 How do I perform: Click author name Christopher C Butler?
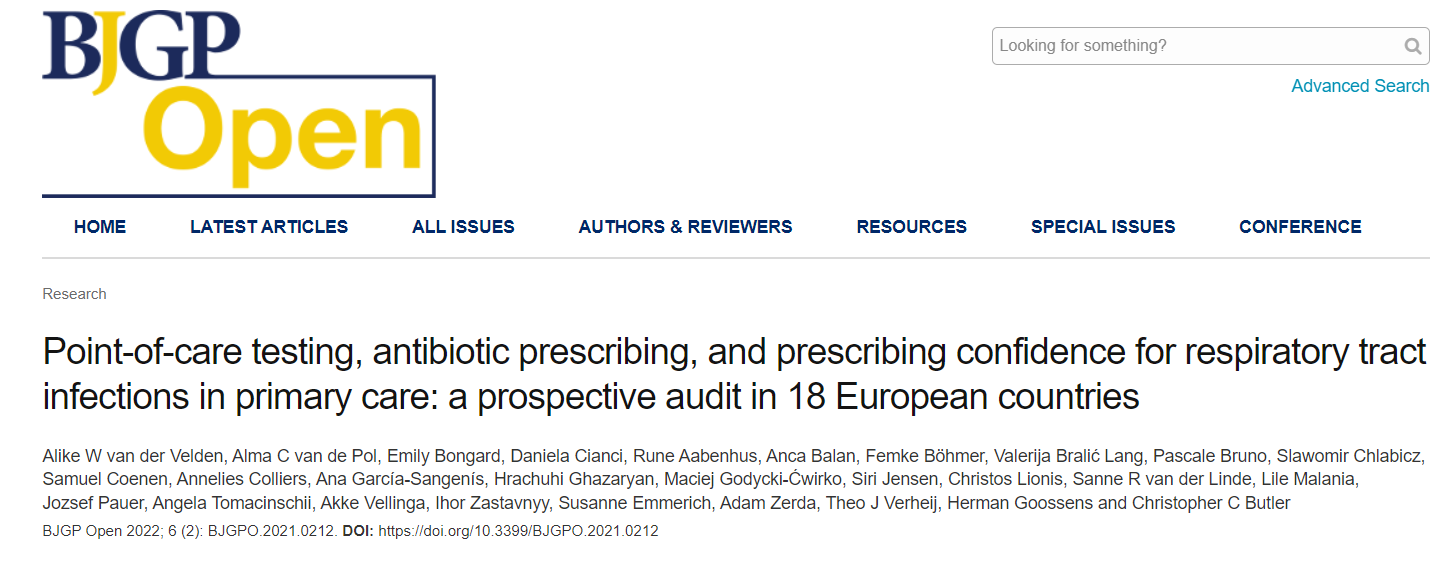(1211, 503)
